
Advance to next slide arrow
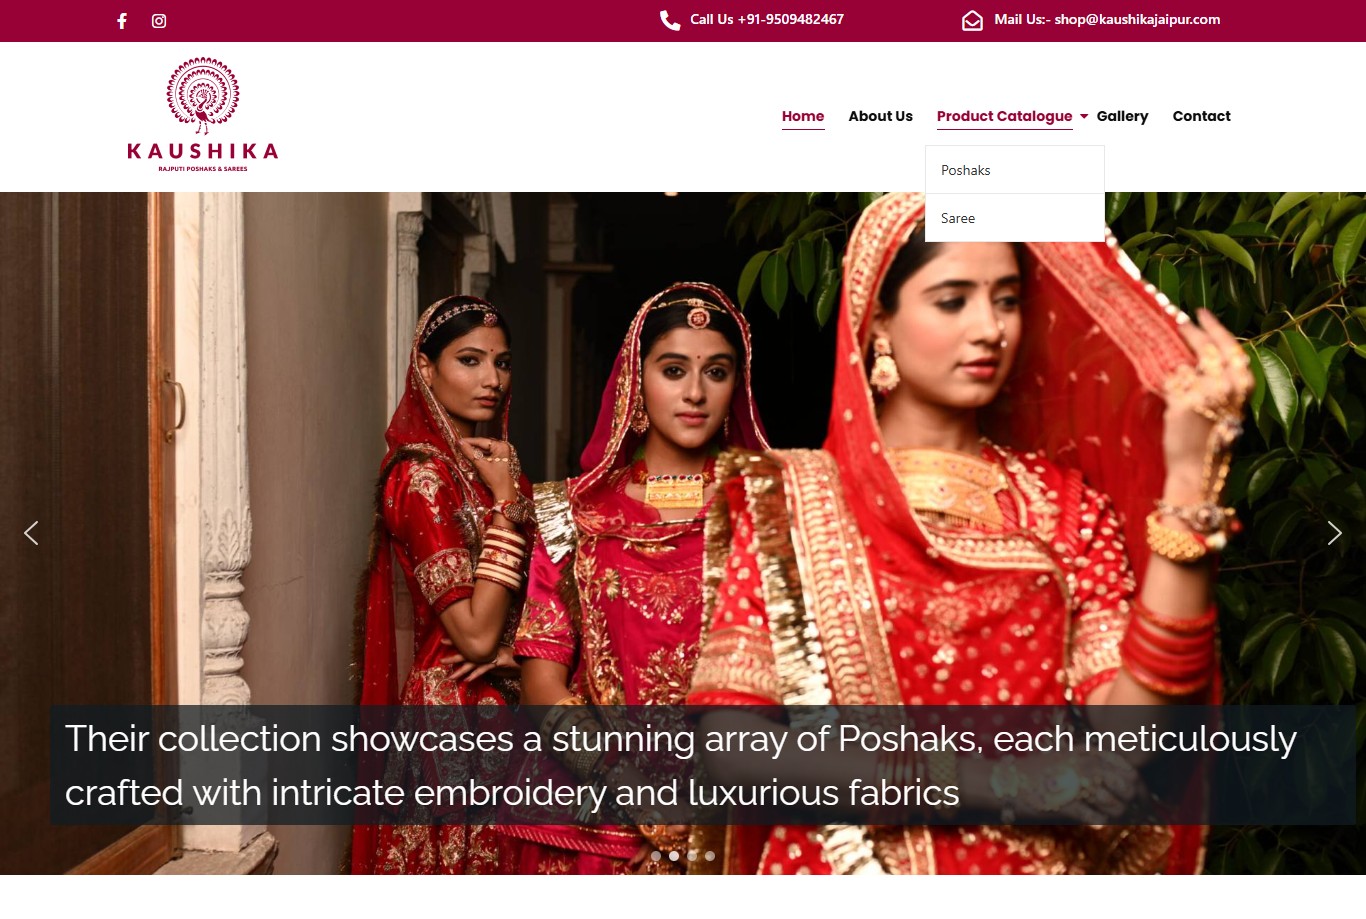tap(1334, 533)
